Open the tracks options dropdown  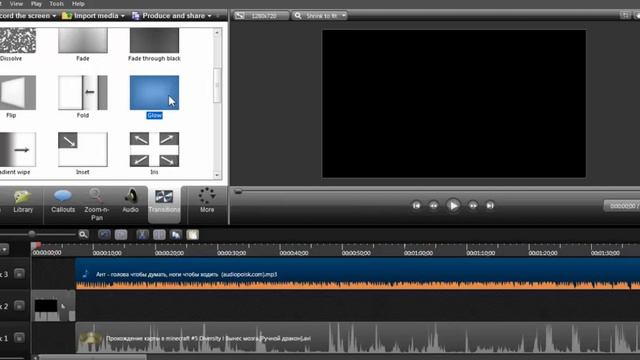[x=4, y=249]
